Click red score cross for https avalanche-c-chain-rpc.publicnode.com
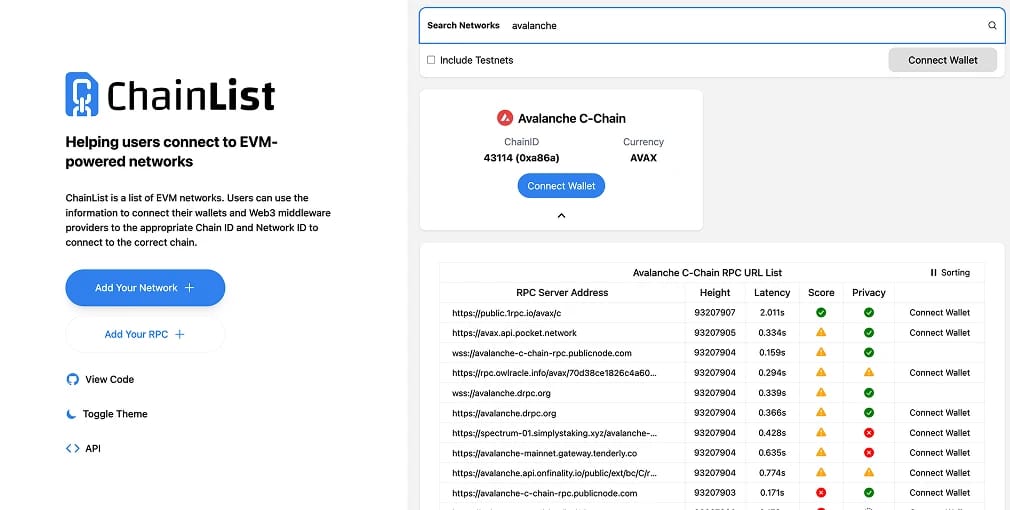 pos(821,493)
